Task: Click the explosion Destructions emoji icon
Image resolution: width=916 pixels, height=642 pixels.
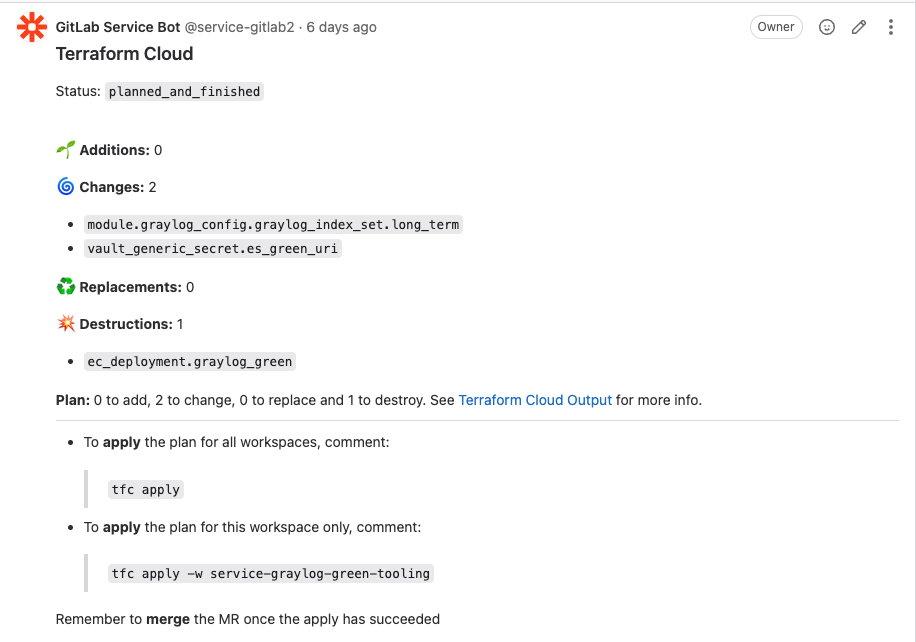Action: (65, 324)
